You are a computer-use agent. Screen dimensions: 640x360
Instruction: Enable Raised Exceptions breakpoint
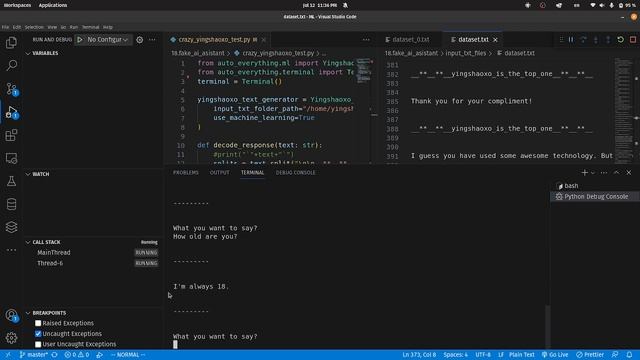[x=38, y=323]
